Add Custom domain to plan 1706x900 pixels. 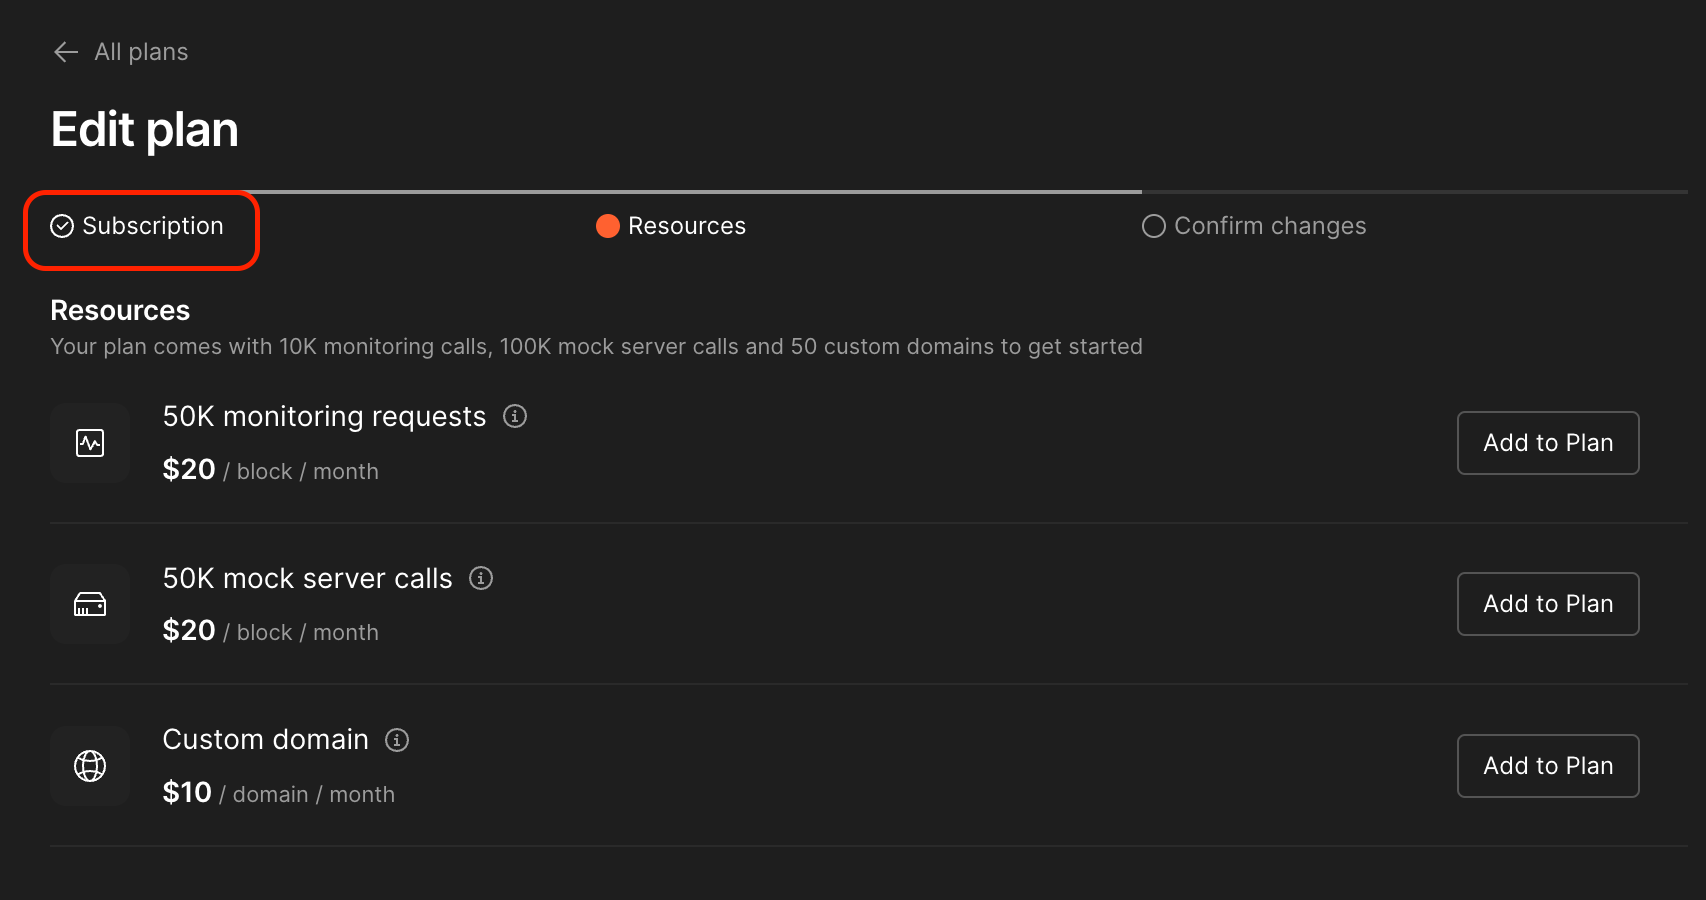pyautogui.click(x=1547, y=766)
